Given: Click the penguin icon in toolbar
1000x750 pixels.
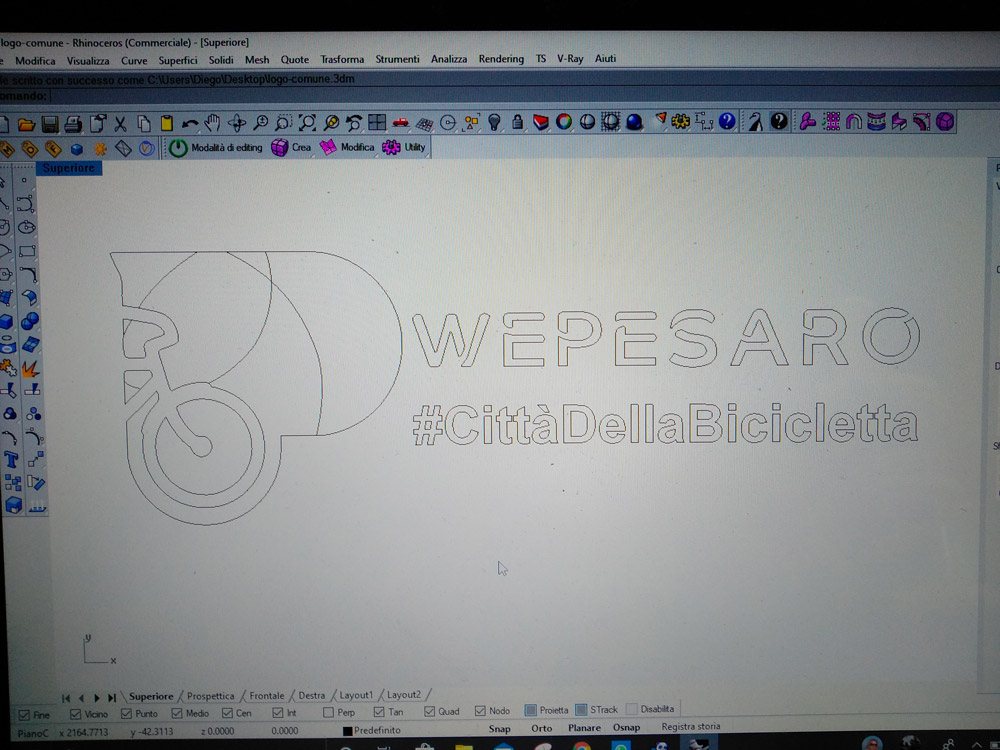Looking at the screenshot, I should click(756, 121).
